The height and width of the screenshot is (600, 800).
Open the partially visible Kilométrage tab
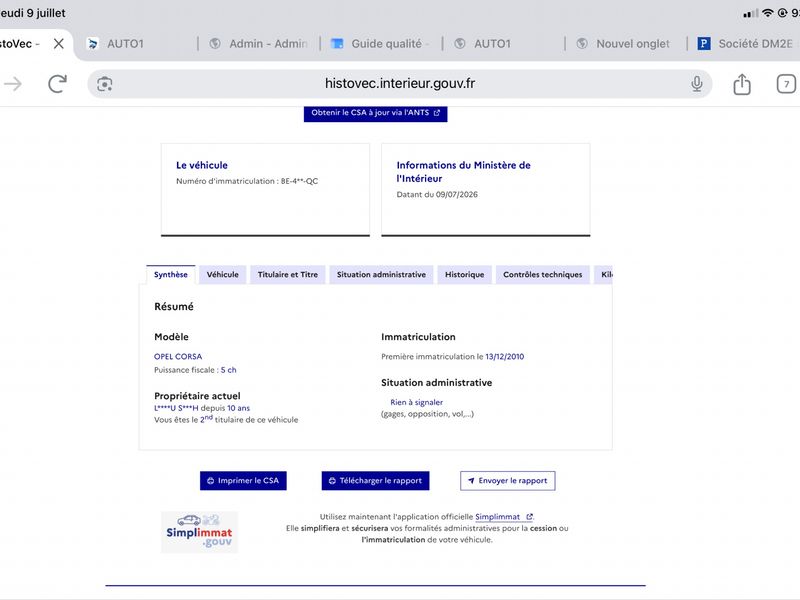[604, 274]
